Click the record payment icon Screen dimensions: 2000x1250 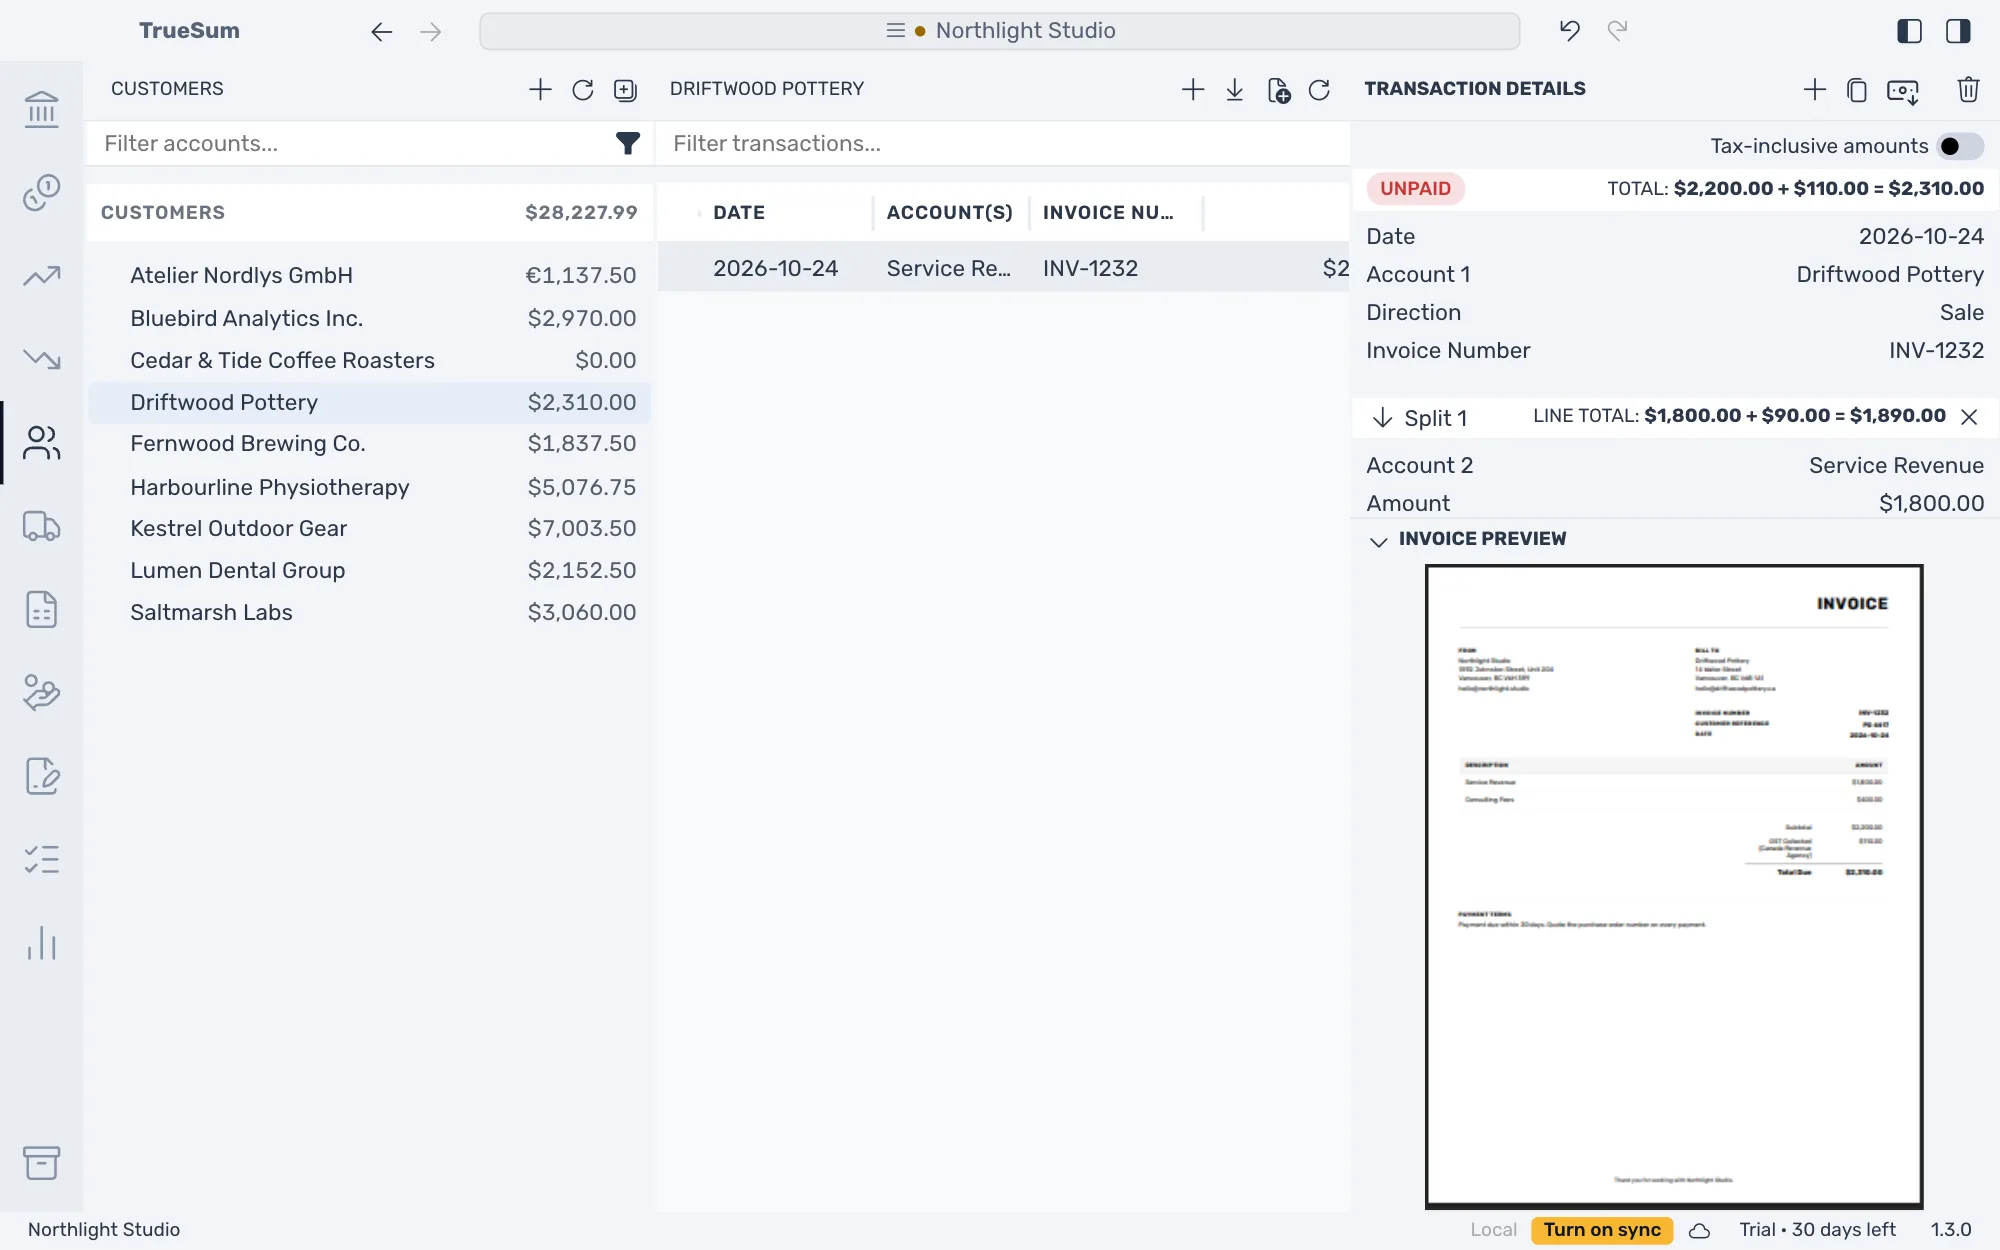(1903, 91)
